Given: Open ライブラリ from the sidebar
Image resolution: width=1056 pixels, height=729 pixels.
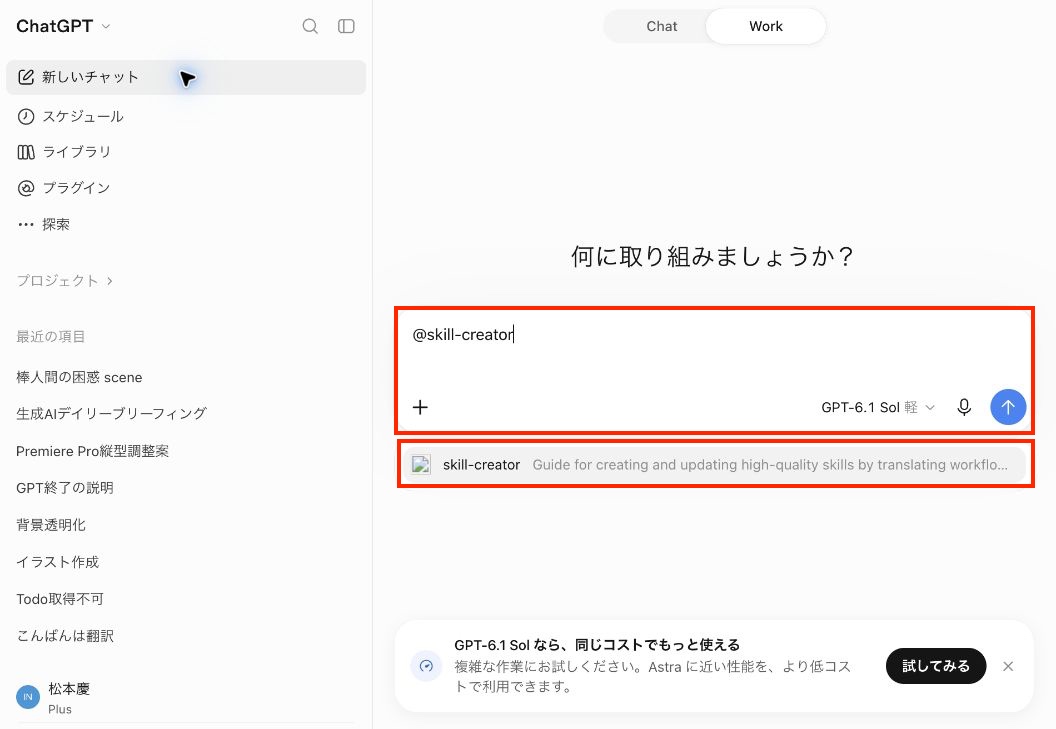Looking at the screenshot, I should (x=186, y=152).
